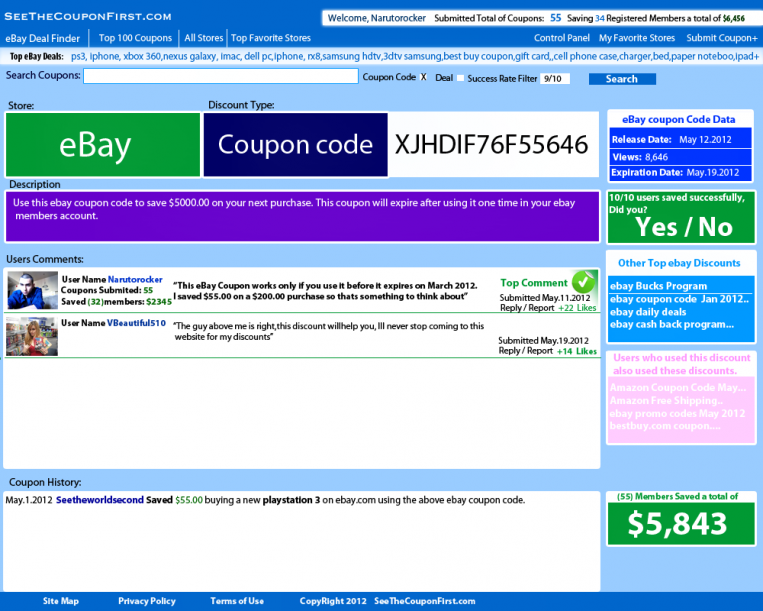The width and height of the screenshot is (763, 611).
Task: Click the nexus galaxy deal link
Action: click(189, 56)
